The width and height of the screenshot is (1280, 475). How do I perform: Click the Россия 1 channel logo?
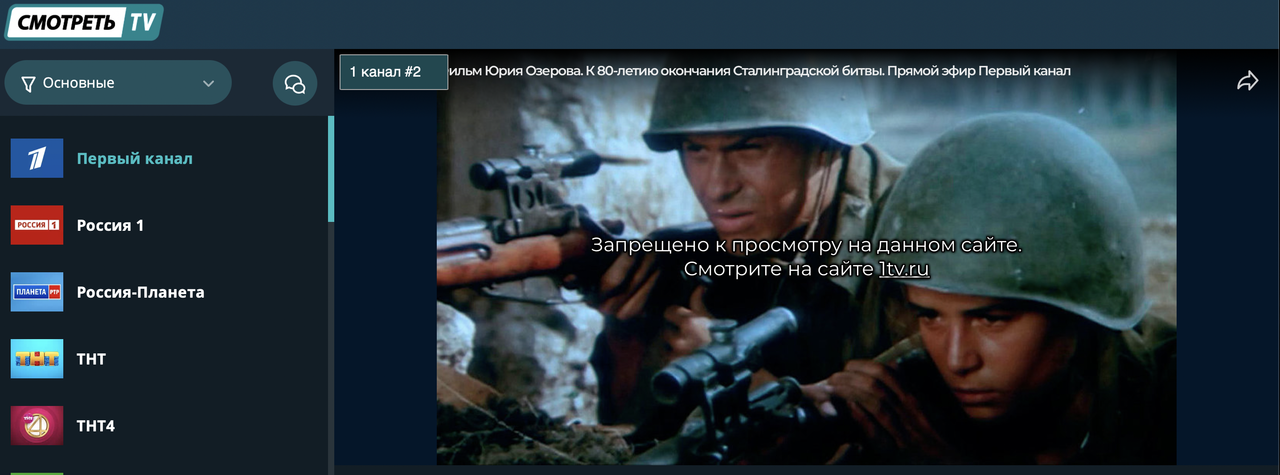37,225
